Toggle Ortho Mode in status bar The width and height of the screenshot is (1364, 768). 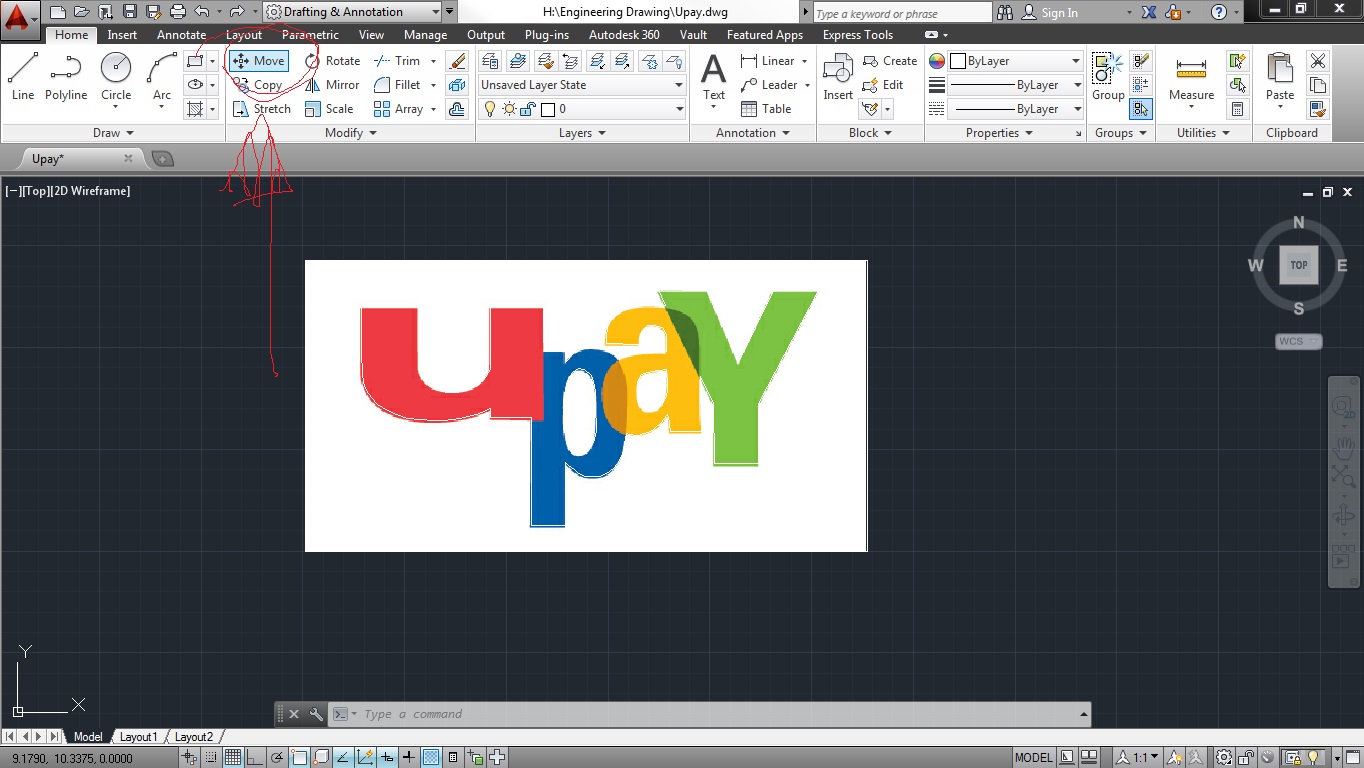click(x=255, y=758)
